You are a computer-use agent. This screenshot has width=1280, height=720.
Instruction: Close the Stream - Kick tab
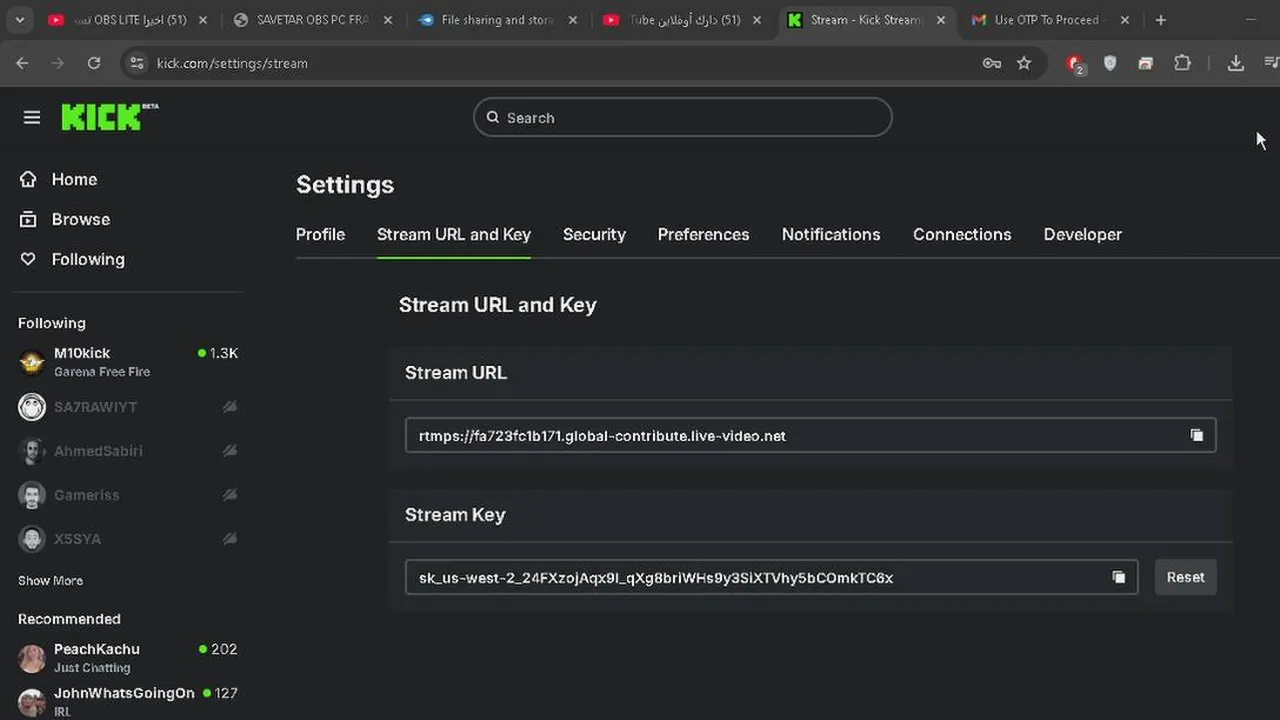point(941,20)
